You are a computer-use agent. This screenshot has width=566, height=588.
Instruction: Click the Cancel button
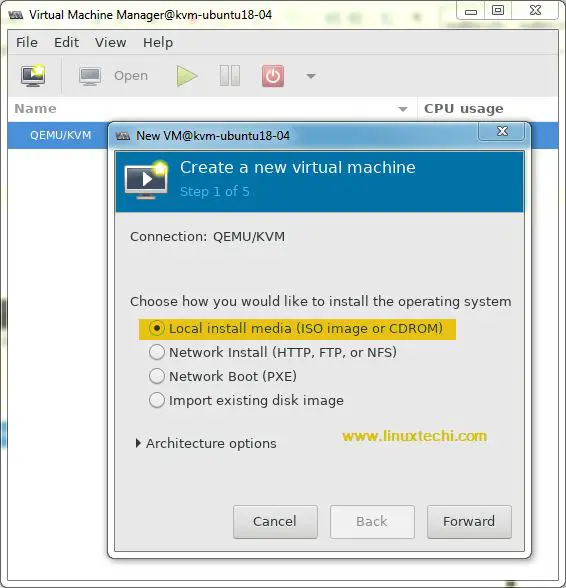tap(275, 522)
